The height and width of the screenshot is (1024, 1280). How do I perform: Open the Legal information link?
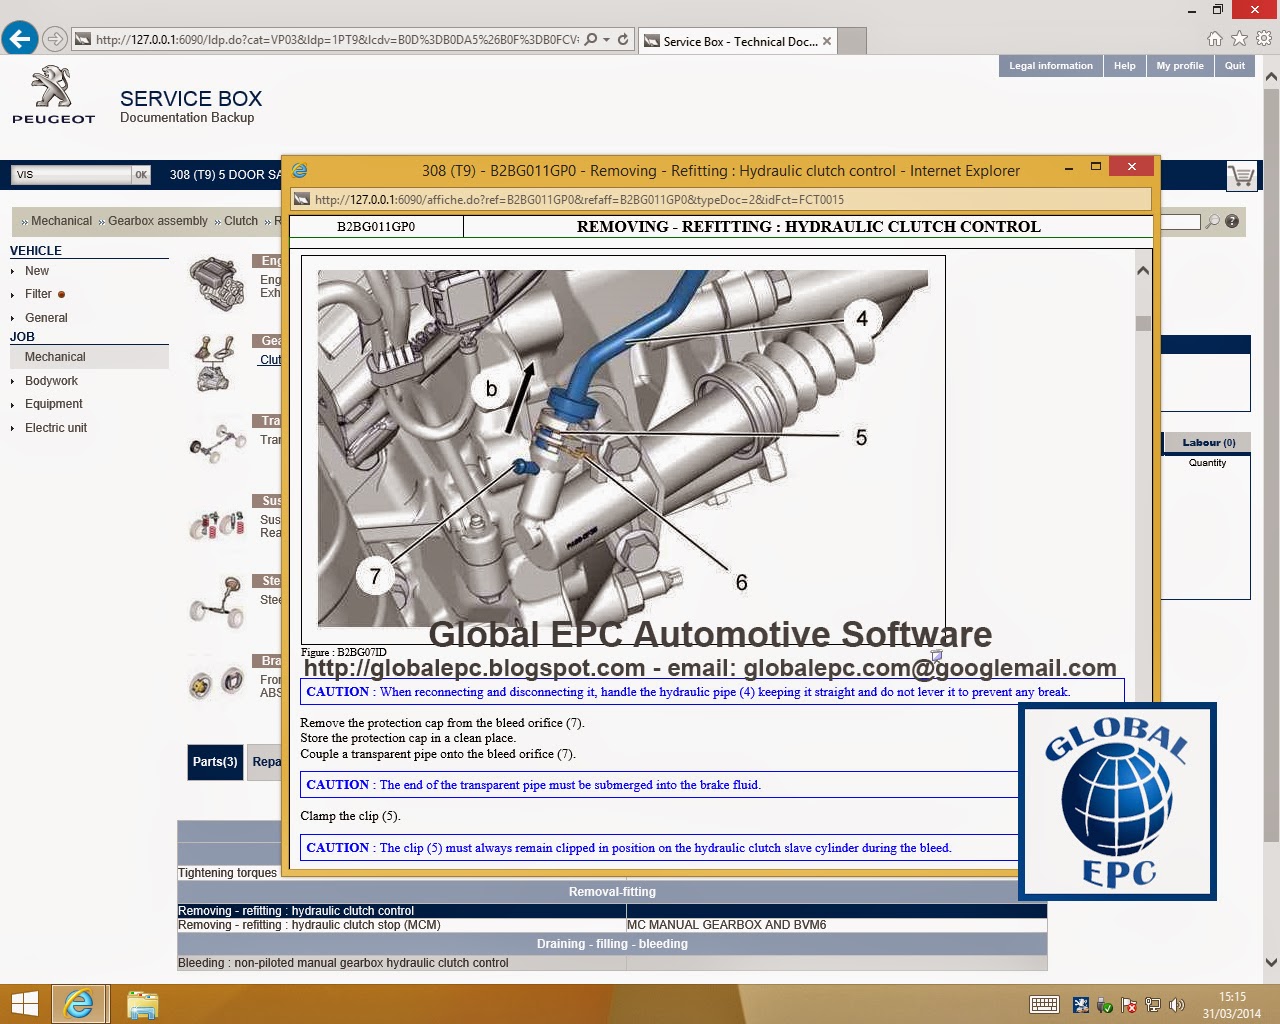[x=1050, y=65]
